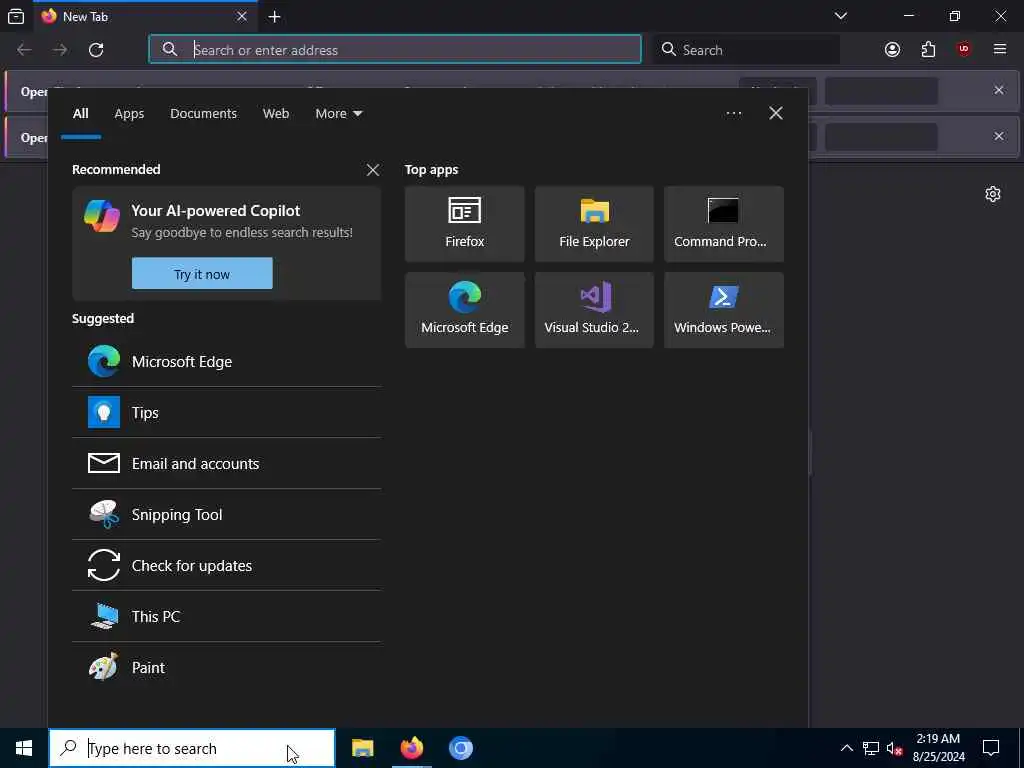Open File Explorer from taskbar
The width and height of the screenshot is (1024, 768).
[x=362, y=748]
